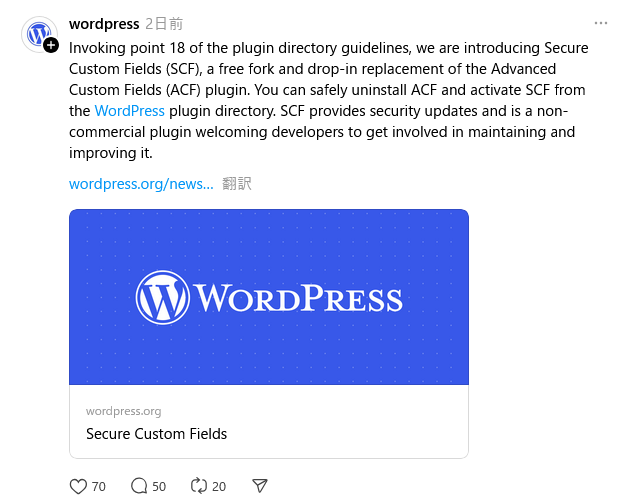This screenshot has height=501, width=632.
Task: Select the wordpress.org domain label on card
Action: click(123, 411)
